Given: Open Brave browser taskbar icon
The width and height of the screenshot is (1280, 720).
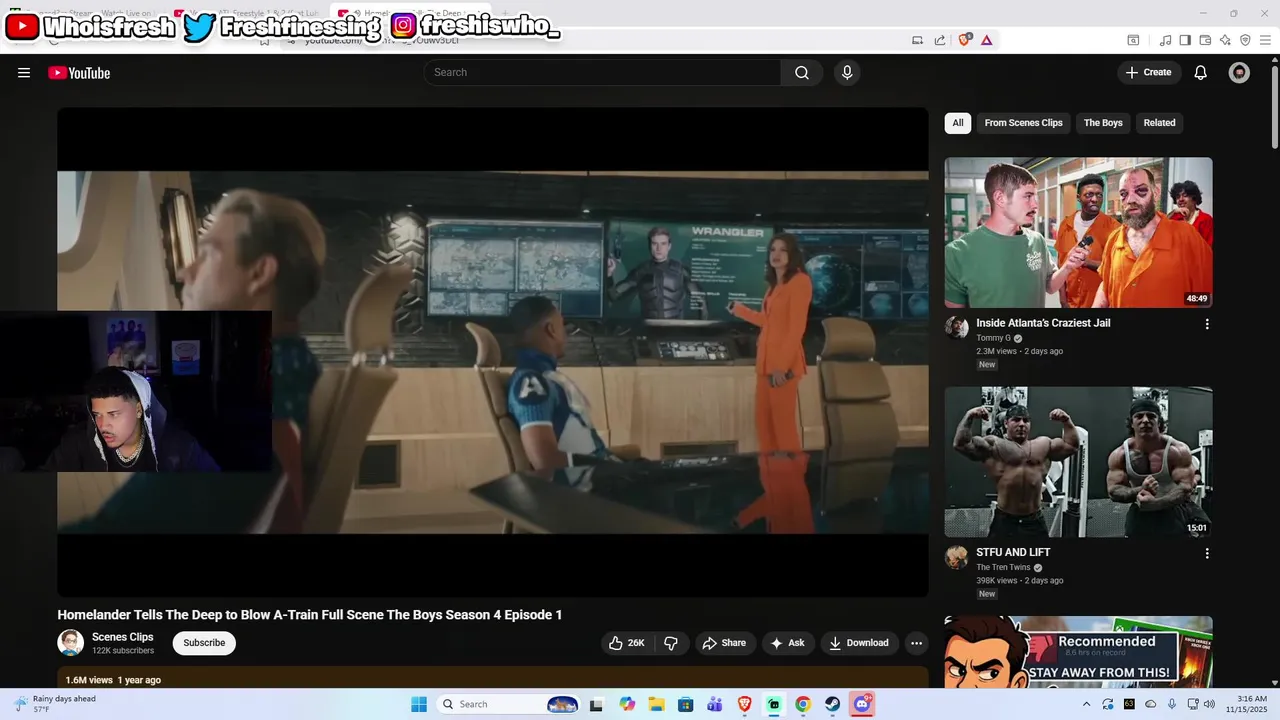Looking at the screenshot, I should (x=744, y=704).
